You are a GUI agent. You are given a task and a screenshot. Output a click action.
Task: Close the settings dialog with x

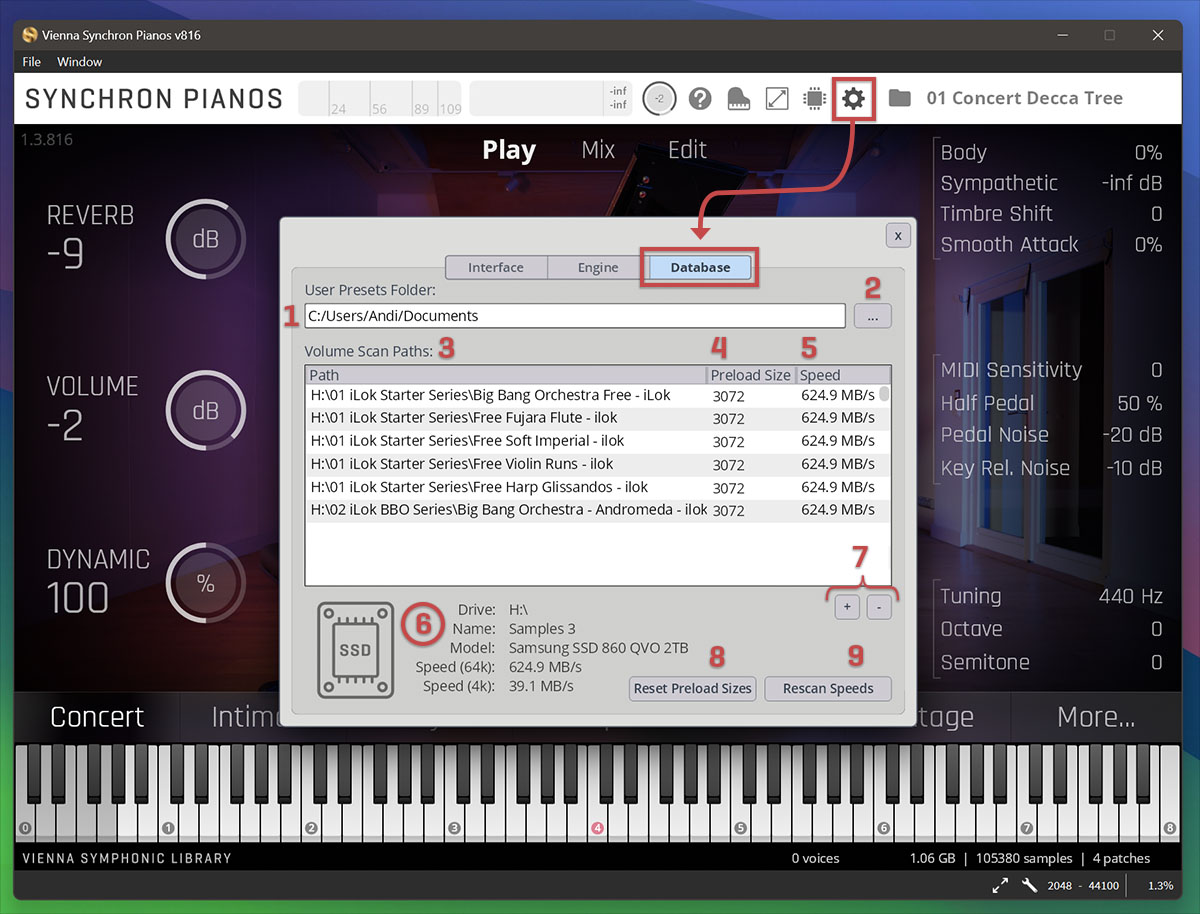click(x=898, y=235)
